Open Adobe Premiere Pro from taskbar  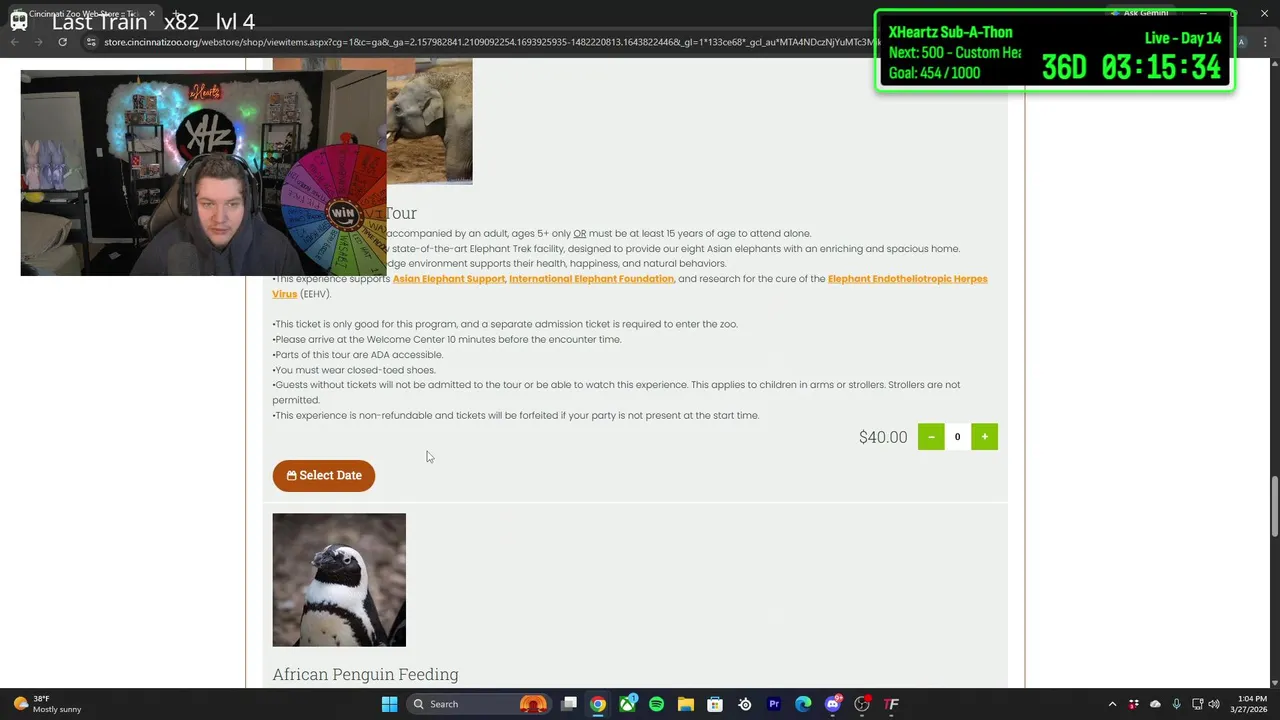[774, 704]
